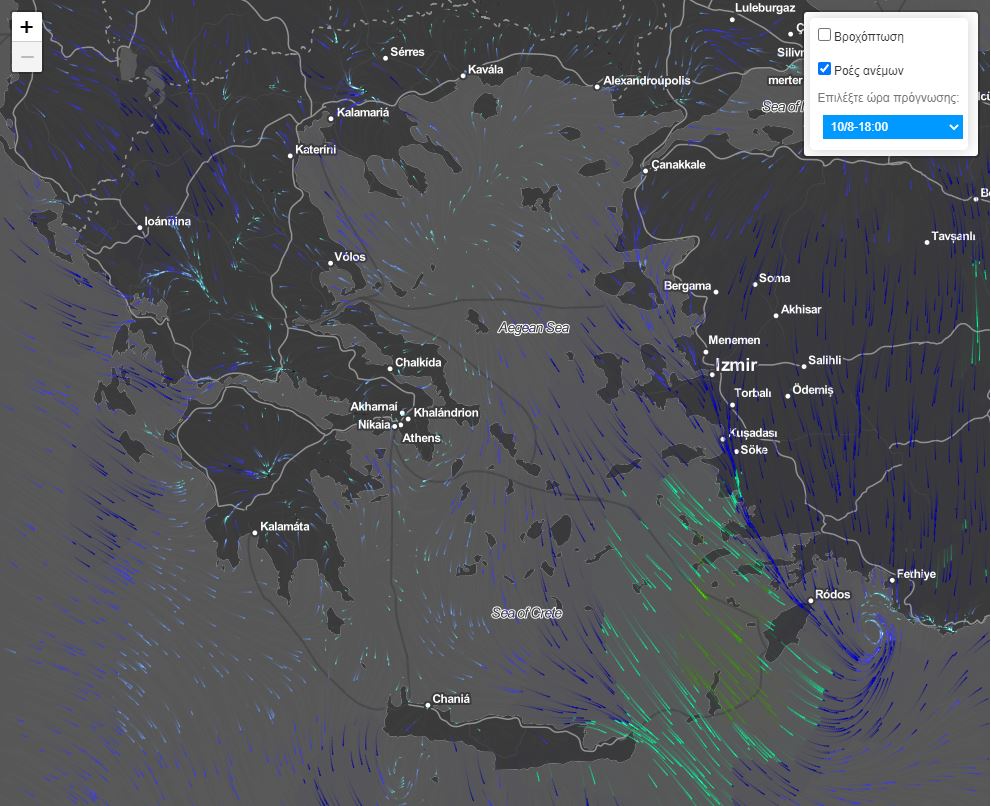Click the zoom out minus button
Viewport: 991px width, 806px height.
click(x=27, y=57)
